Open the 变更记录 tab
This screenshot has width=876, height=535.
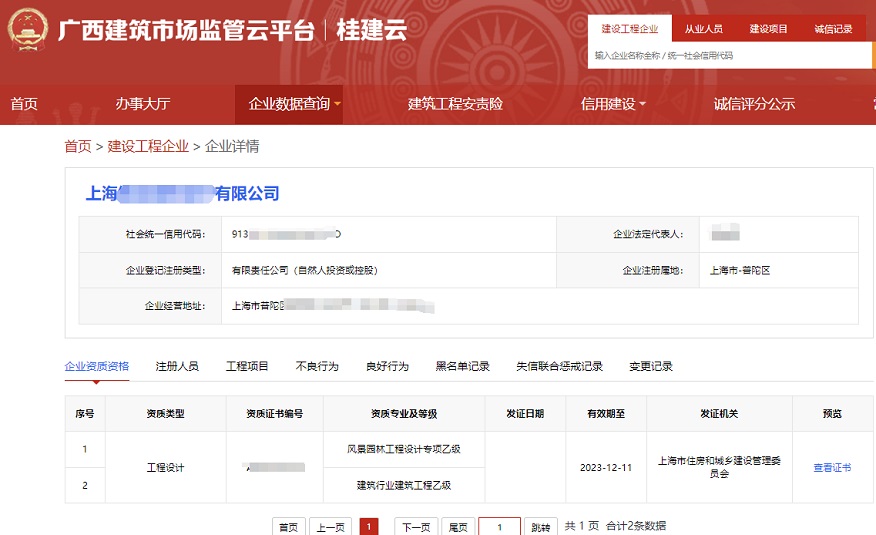[651, 367]
